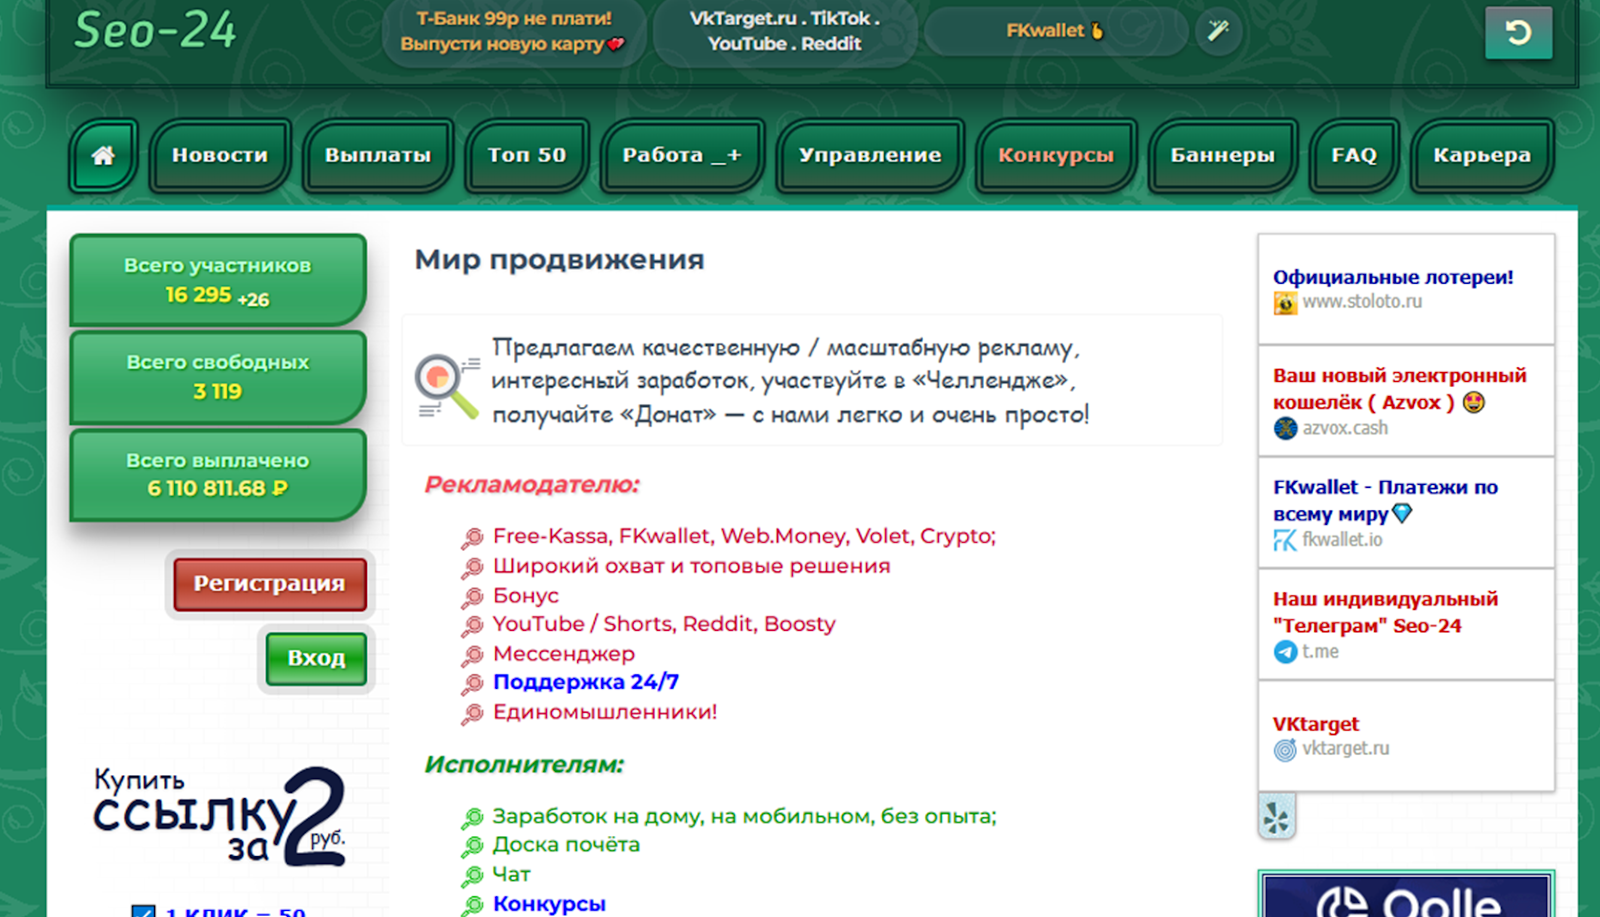Open the Топ 50 menu item
This screenshot has width=1600, height=917.
(x=527, y=155)
